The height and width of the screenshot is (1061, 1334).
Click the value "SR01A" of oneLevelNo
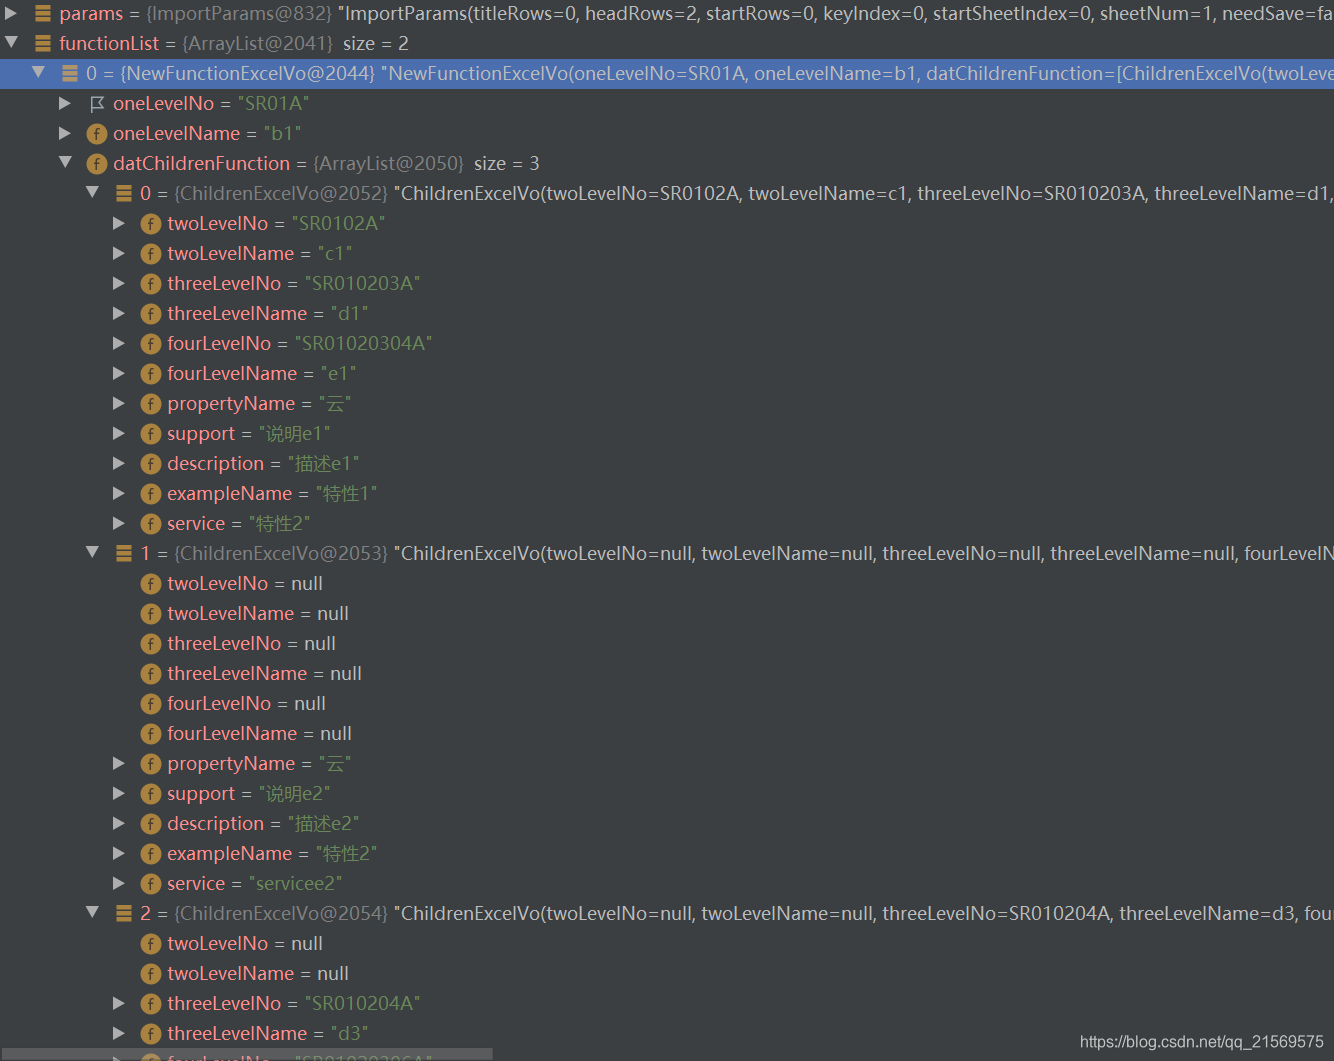point(273,104)
